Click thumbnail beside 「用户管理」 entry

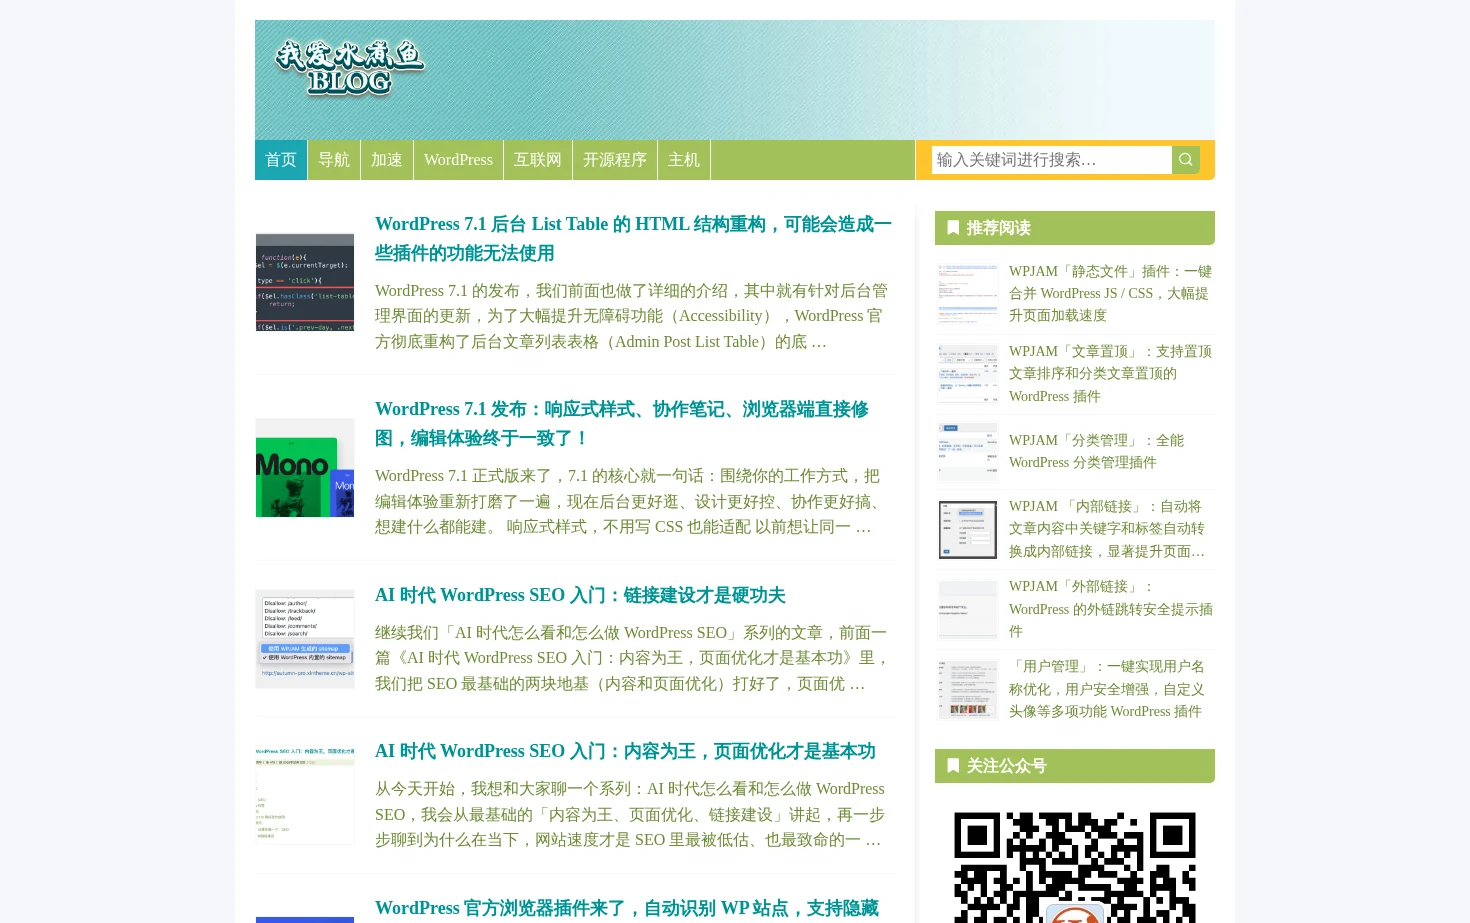click(968, 690)
